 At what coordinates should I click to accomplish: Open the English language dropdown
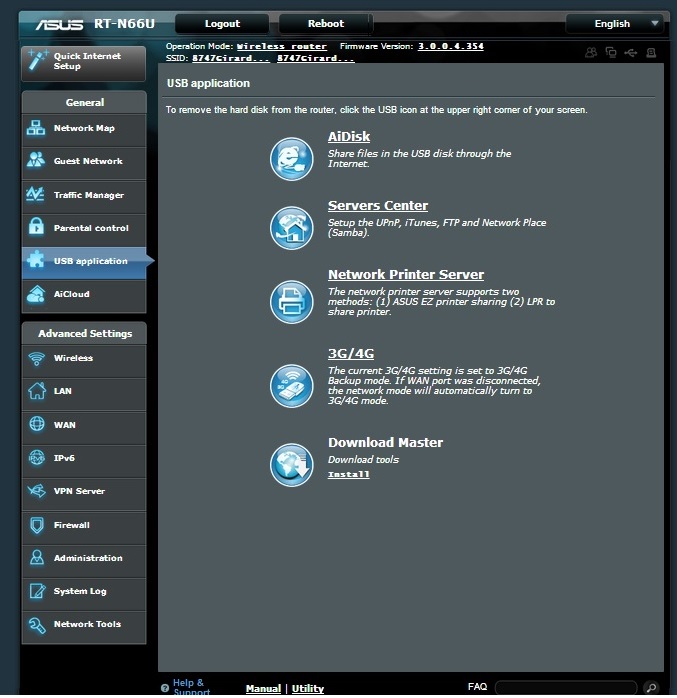pyautogui.click(x=615, y=24)
